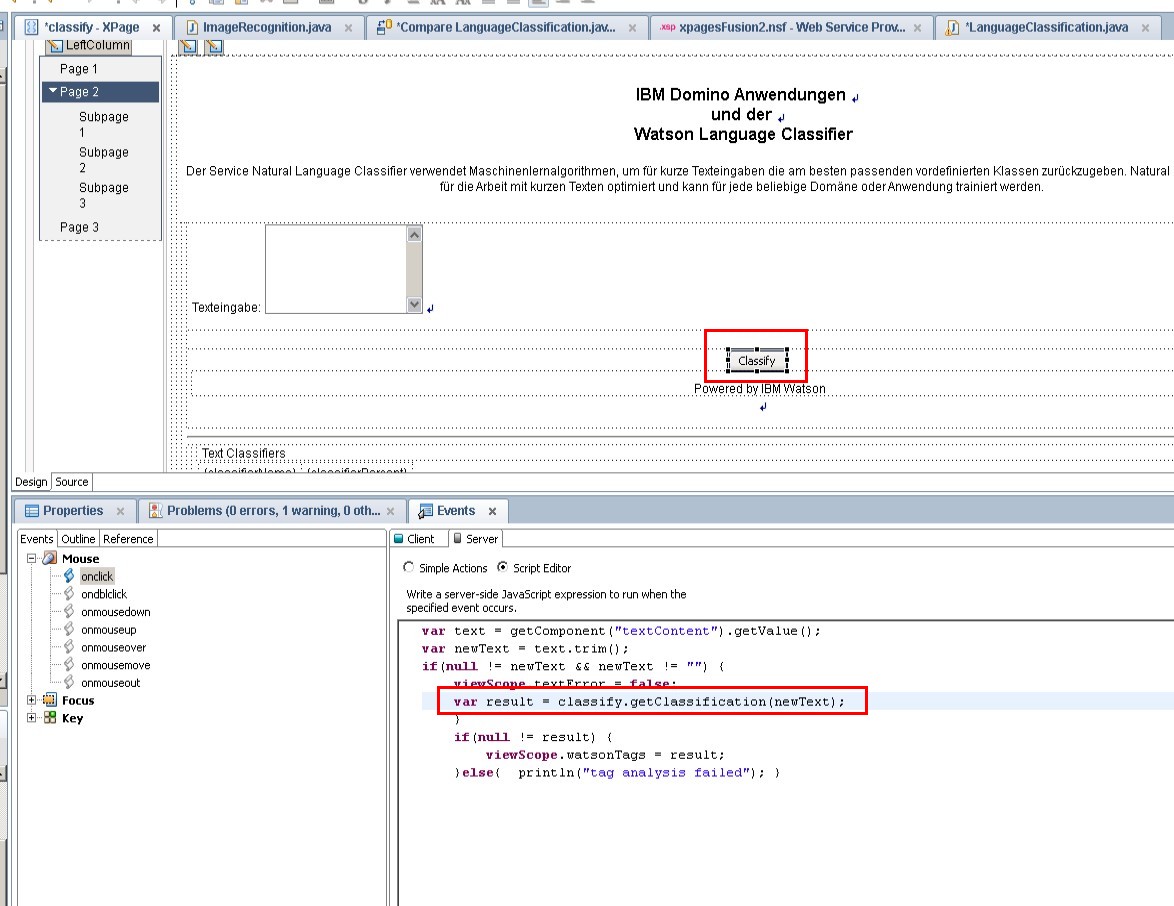The image size is (1174, 906).
Task: Click the onmouseover event icon
Action: click(69, 647)
